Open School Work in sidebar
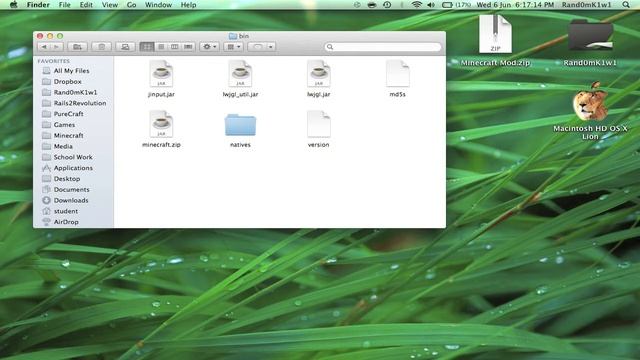Screen dimensions: 640x360 (73, 157)
